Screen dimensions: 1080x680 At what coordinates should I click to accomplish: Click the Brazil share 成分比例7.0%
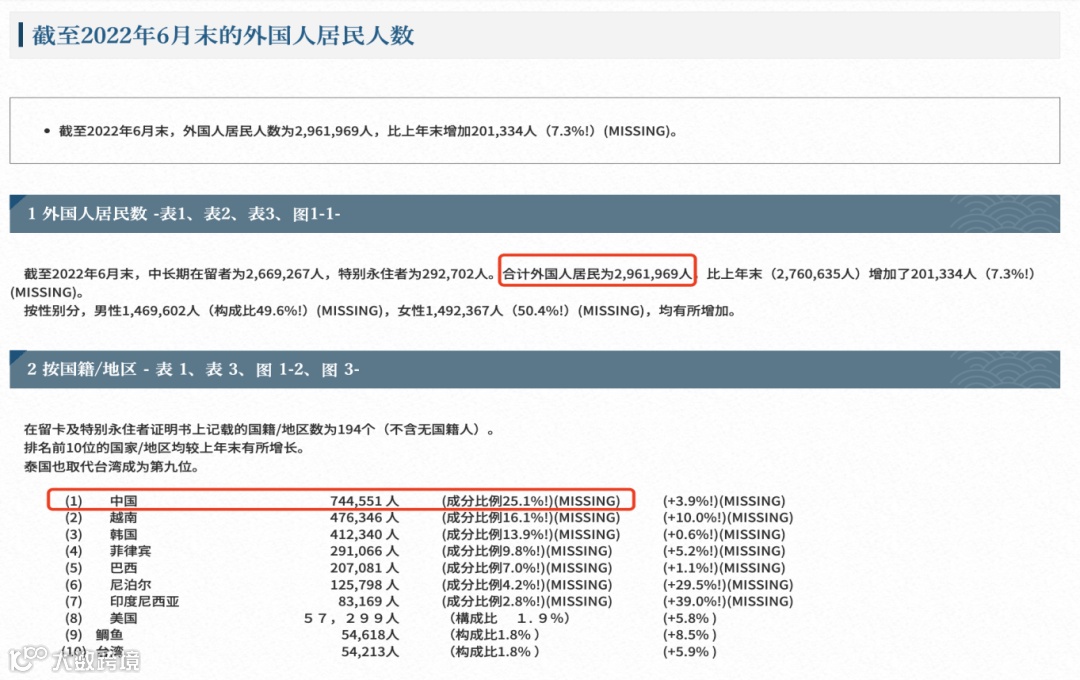tap(527, 568)
